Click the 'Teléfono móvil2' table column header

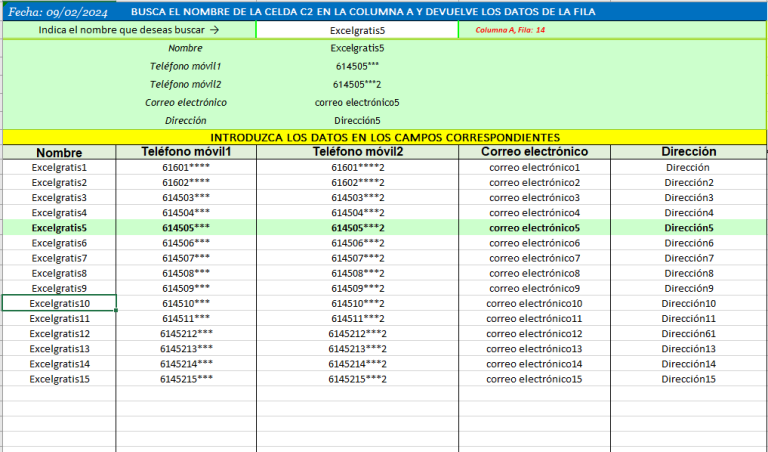(358, 152)
